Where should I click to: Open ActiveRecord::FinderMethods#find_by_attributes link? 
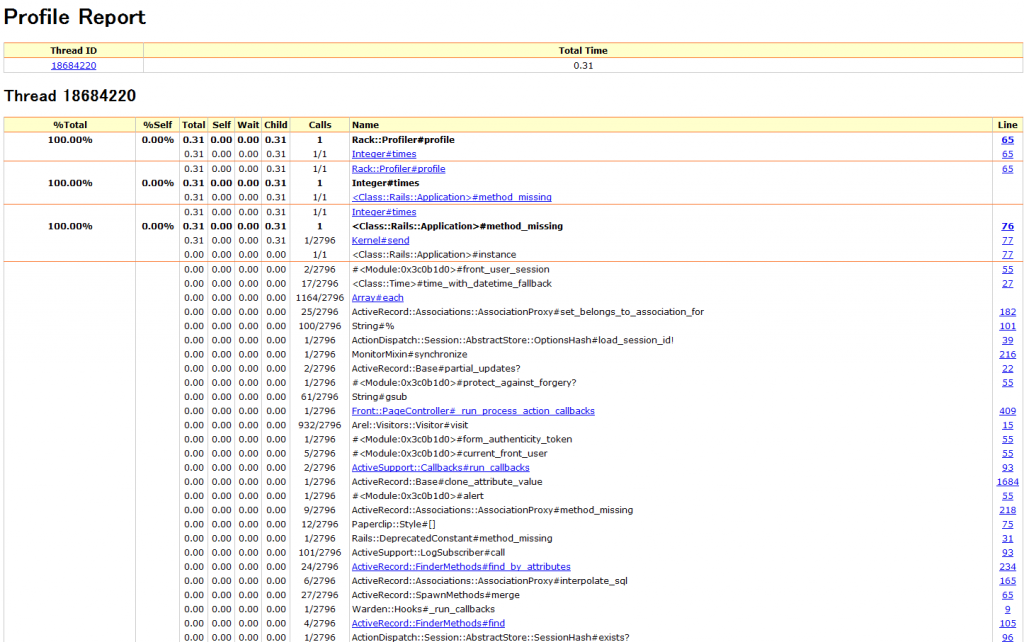pyautogui.click(x=461, y=567)
